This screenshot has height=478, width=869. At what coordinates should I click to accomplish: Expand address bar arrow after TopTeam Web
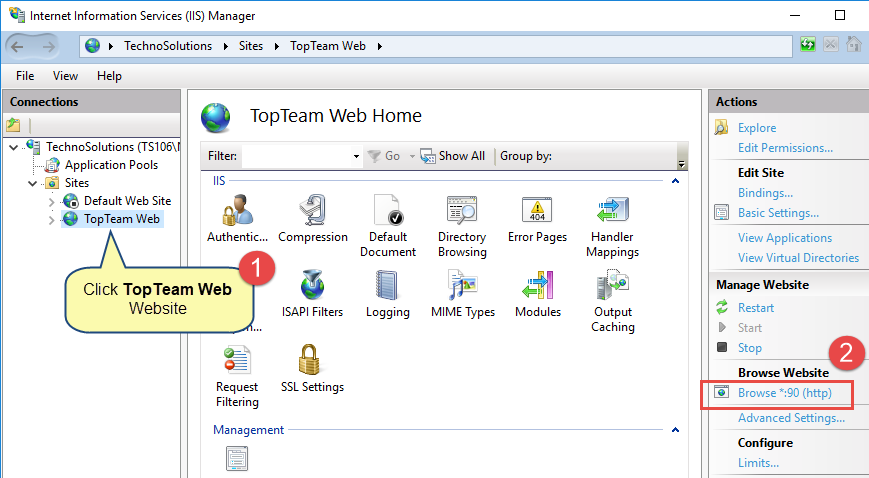380,47
